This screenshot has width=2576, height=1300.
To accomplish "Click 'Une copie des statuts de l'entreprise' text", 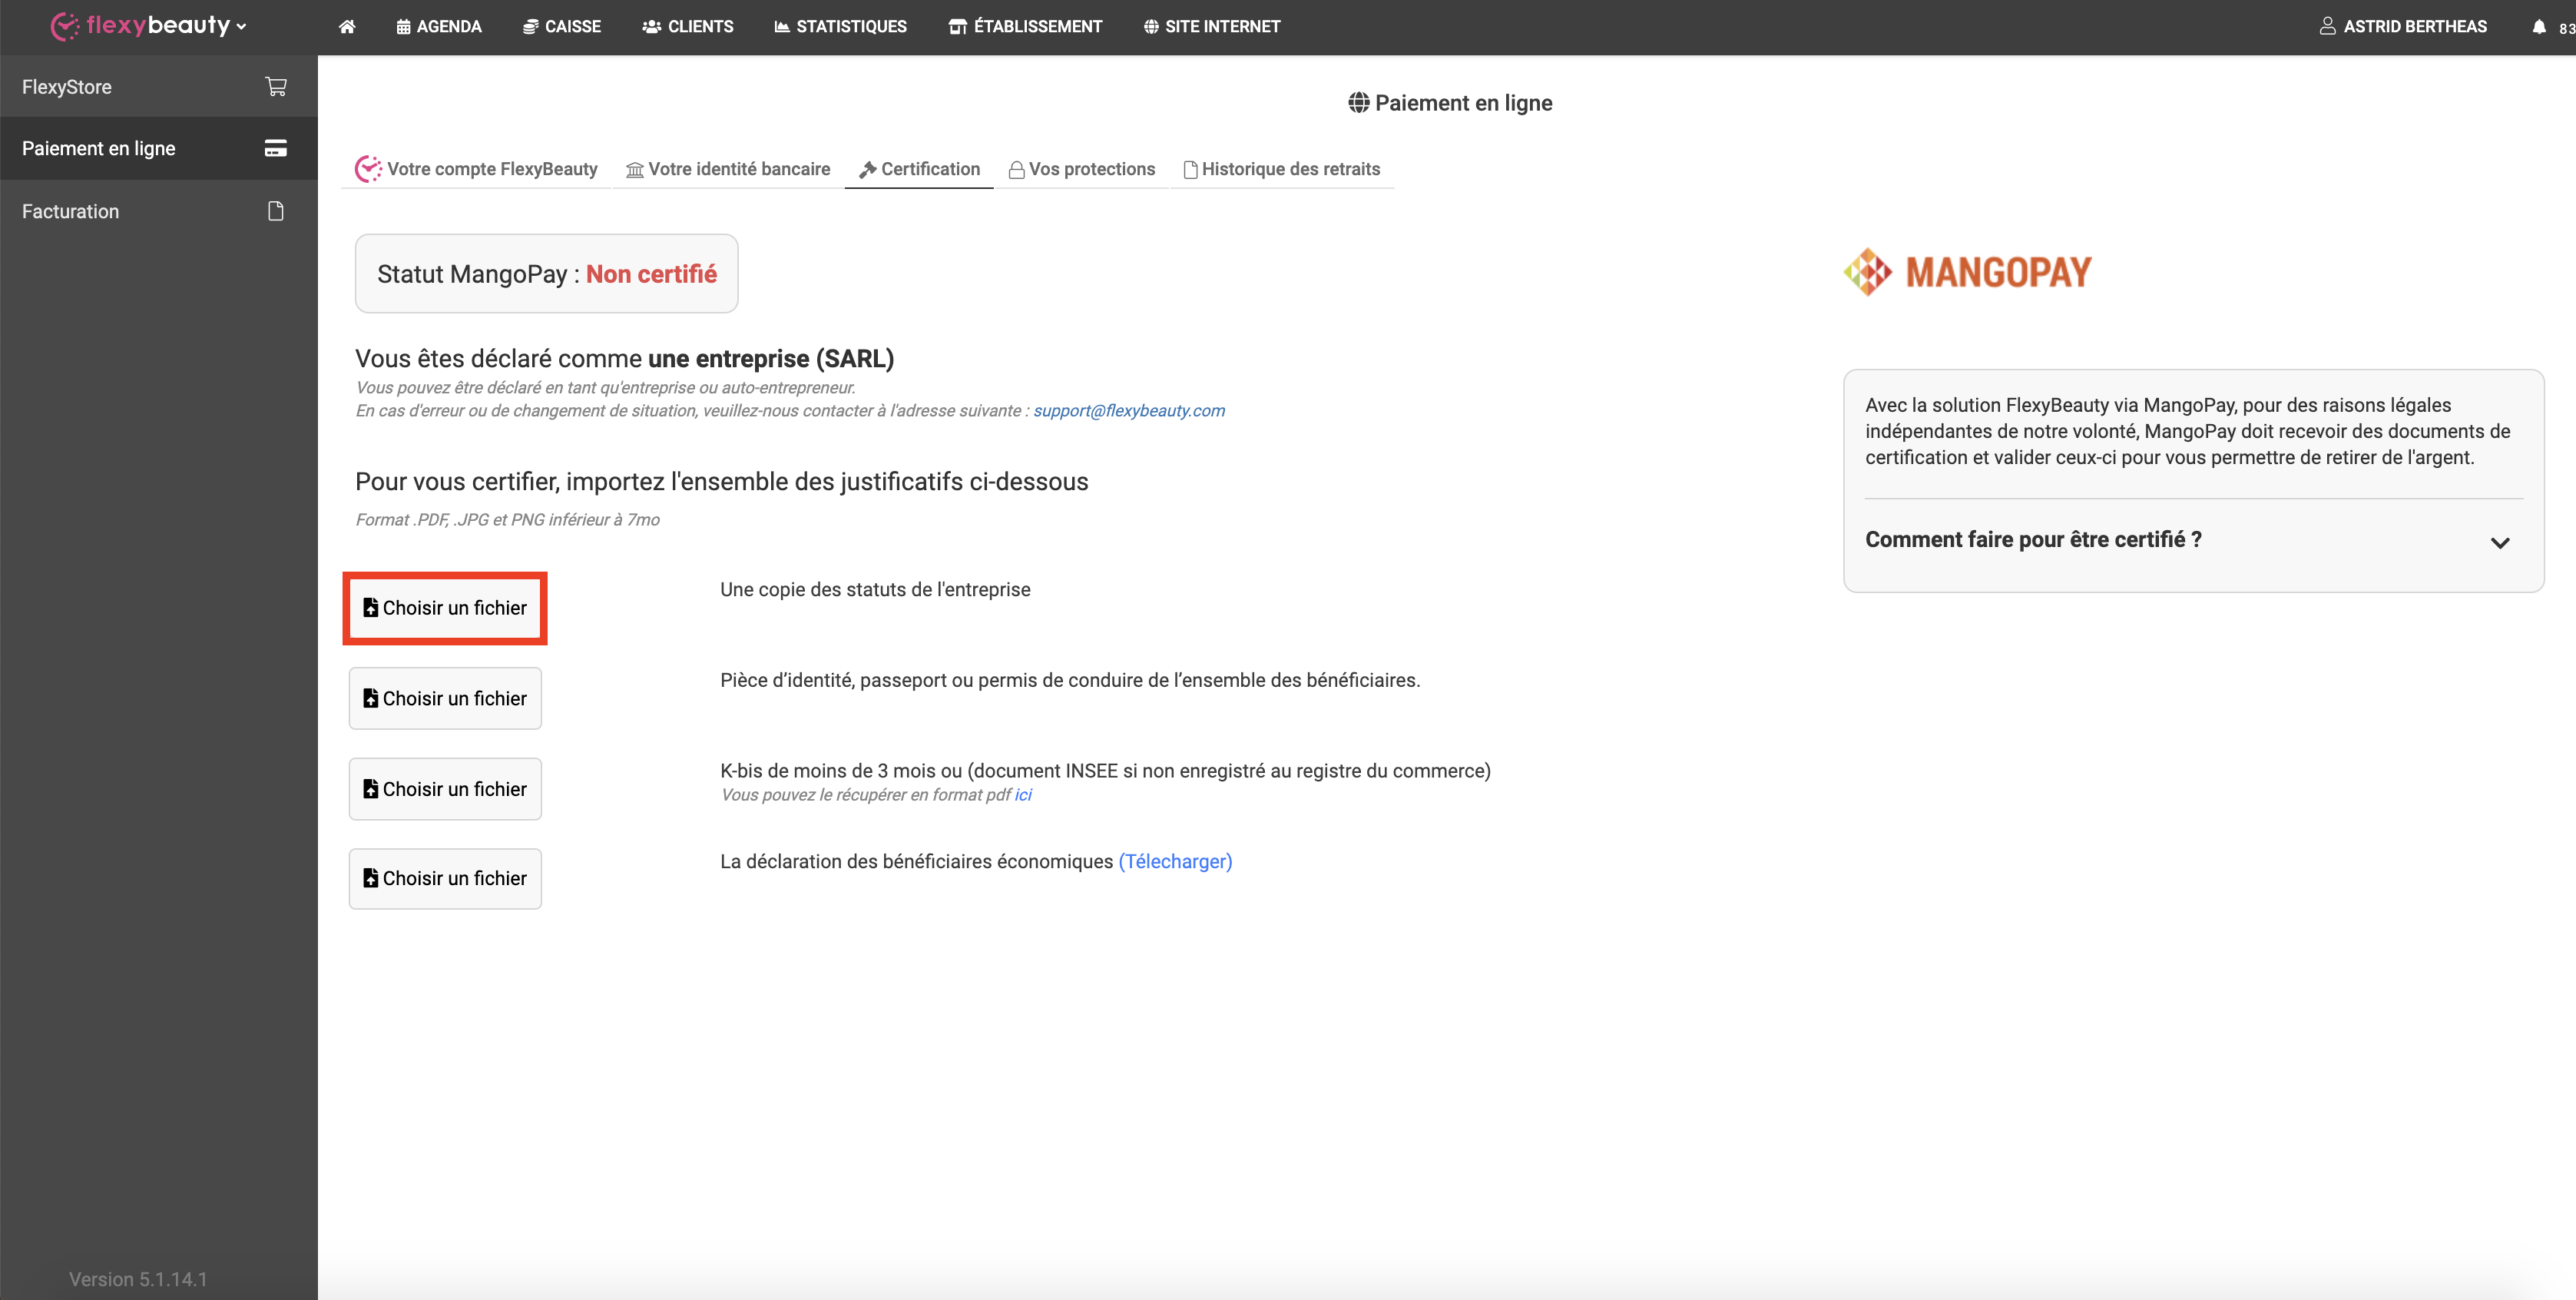I will 875,590.
